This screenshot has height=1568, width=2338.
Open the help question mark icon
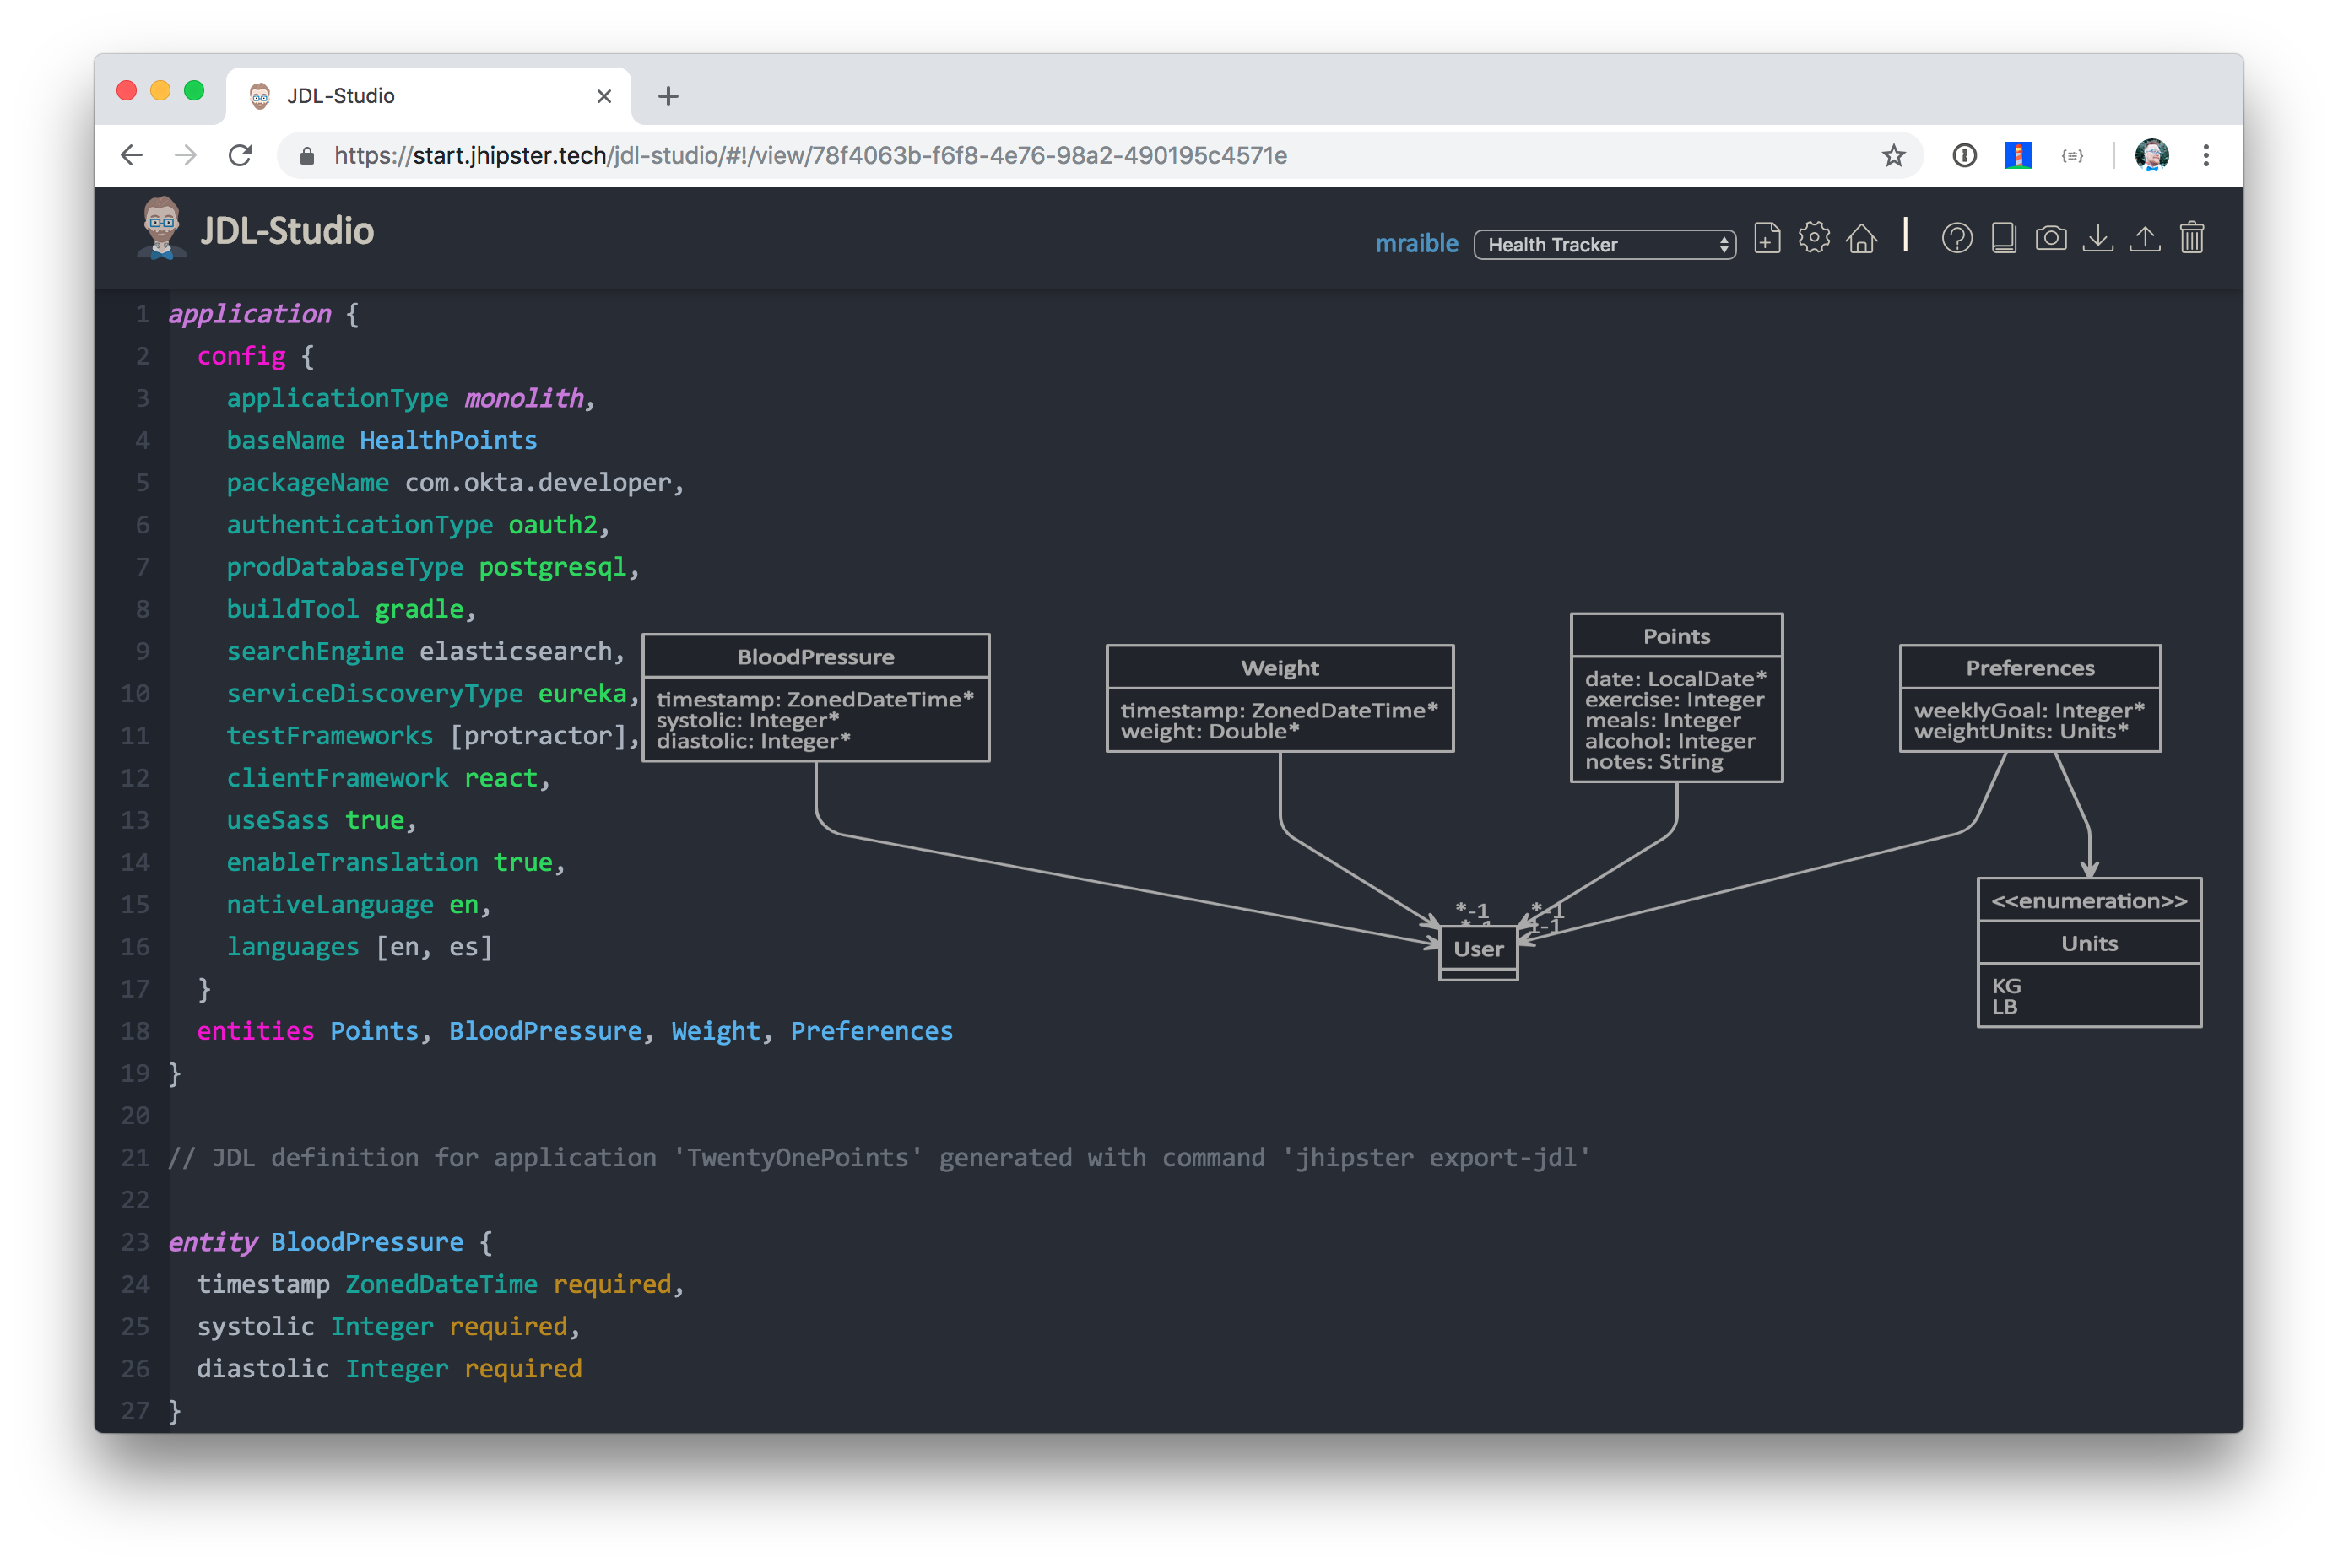pyautogui.click(x=1956, y=239)
